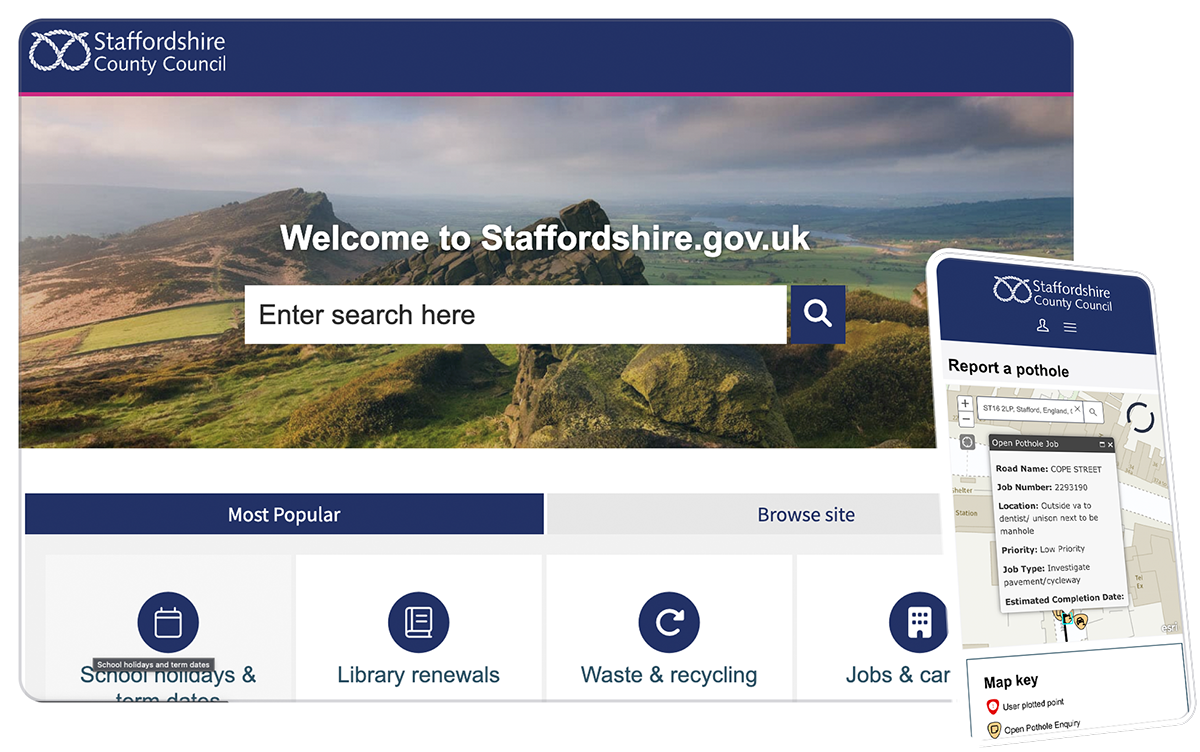
Task: Click the Staffordshire County Council desktop logo
Action: pos(128,52)
